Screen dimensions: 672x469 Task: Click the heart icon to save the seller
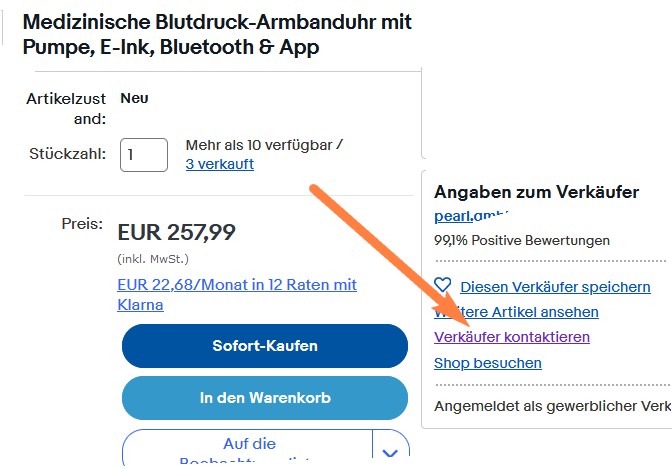443,285
